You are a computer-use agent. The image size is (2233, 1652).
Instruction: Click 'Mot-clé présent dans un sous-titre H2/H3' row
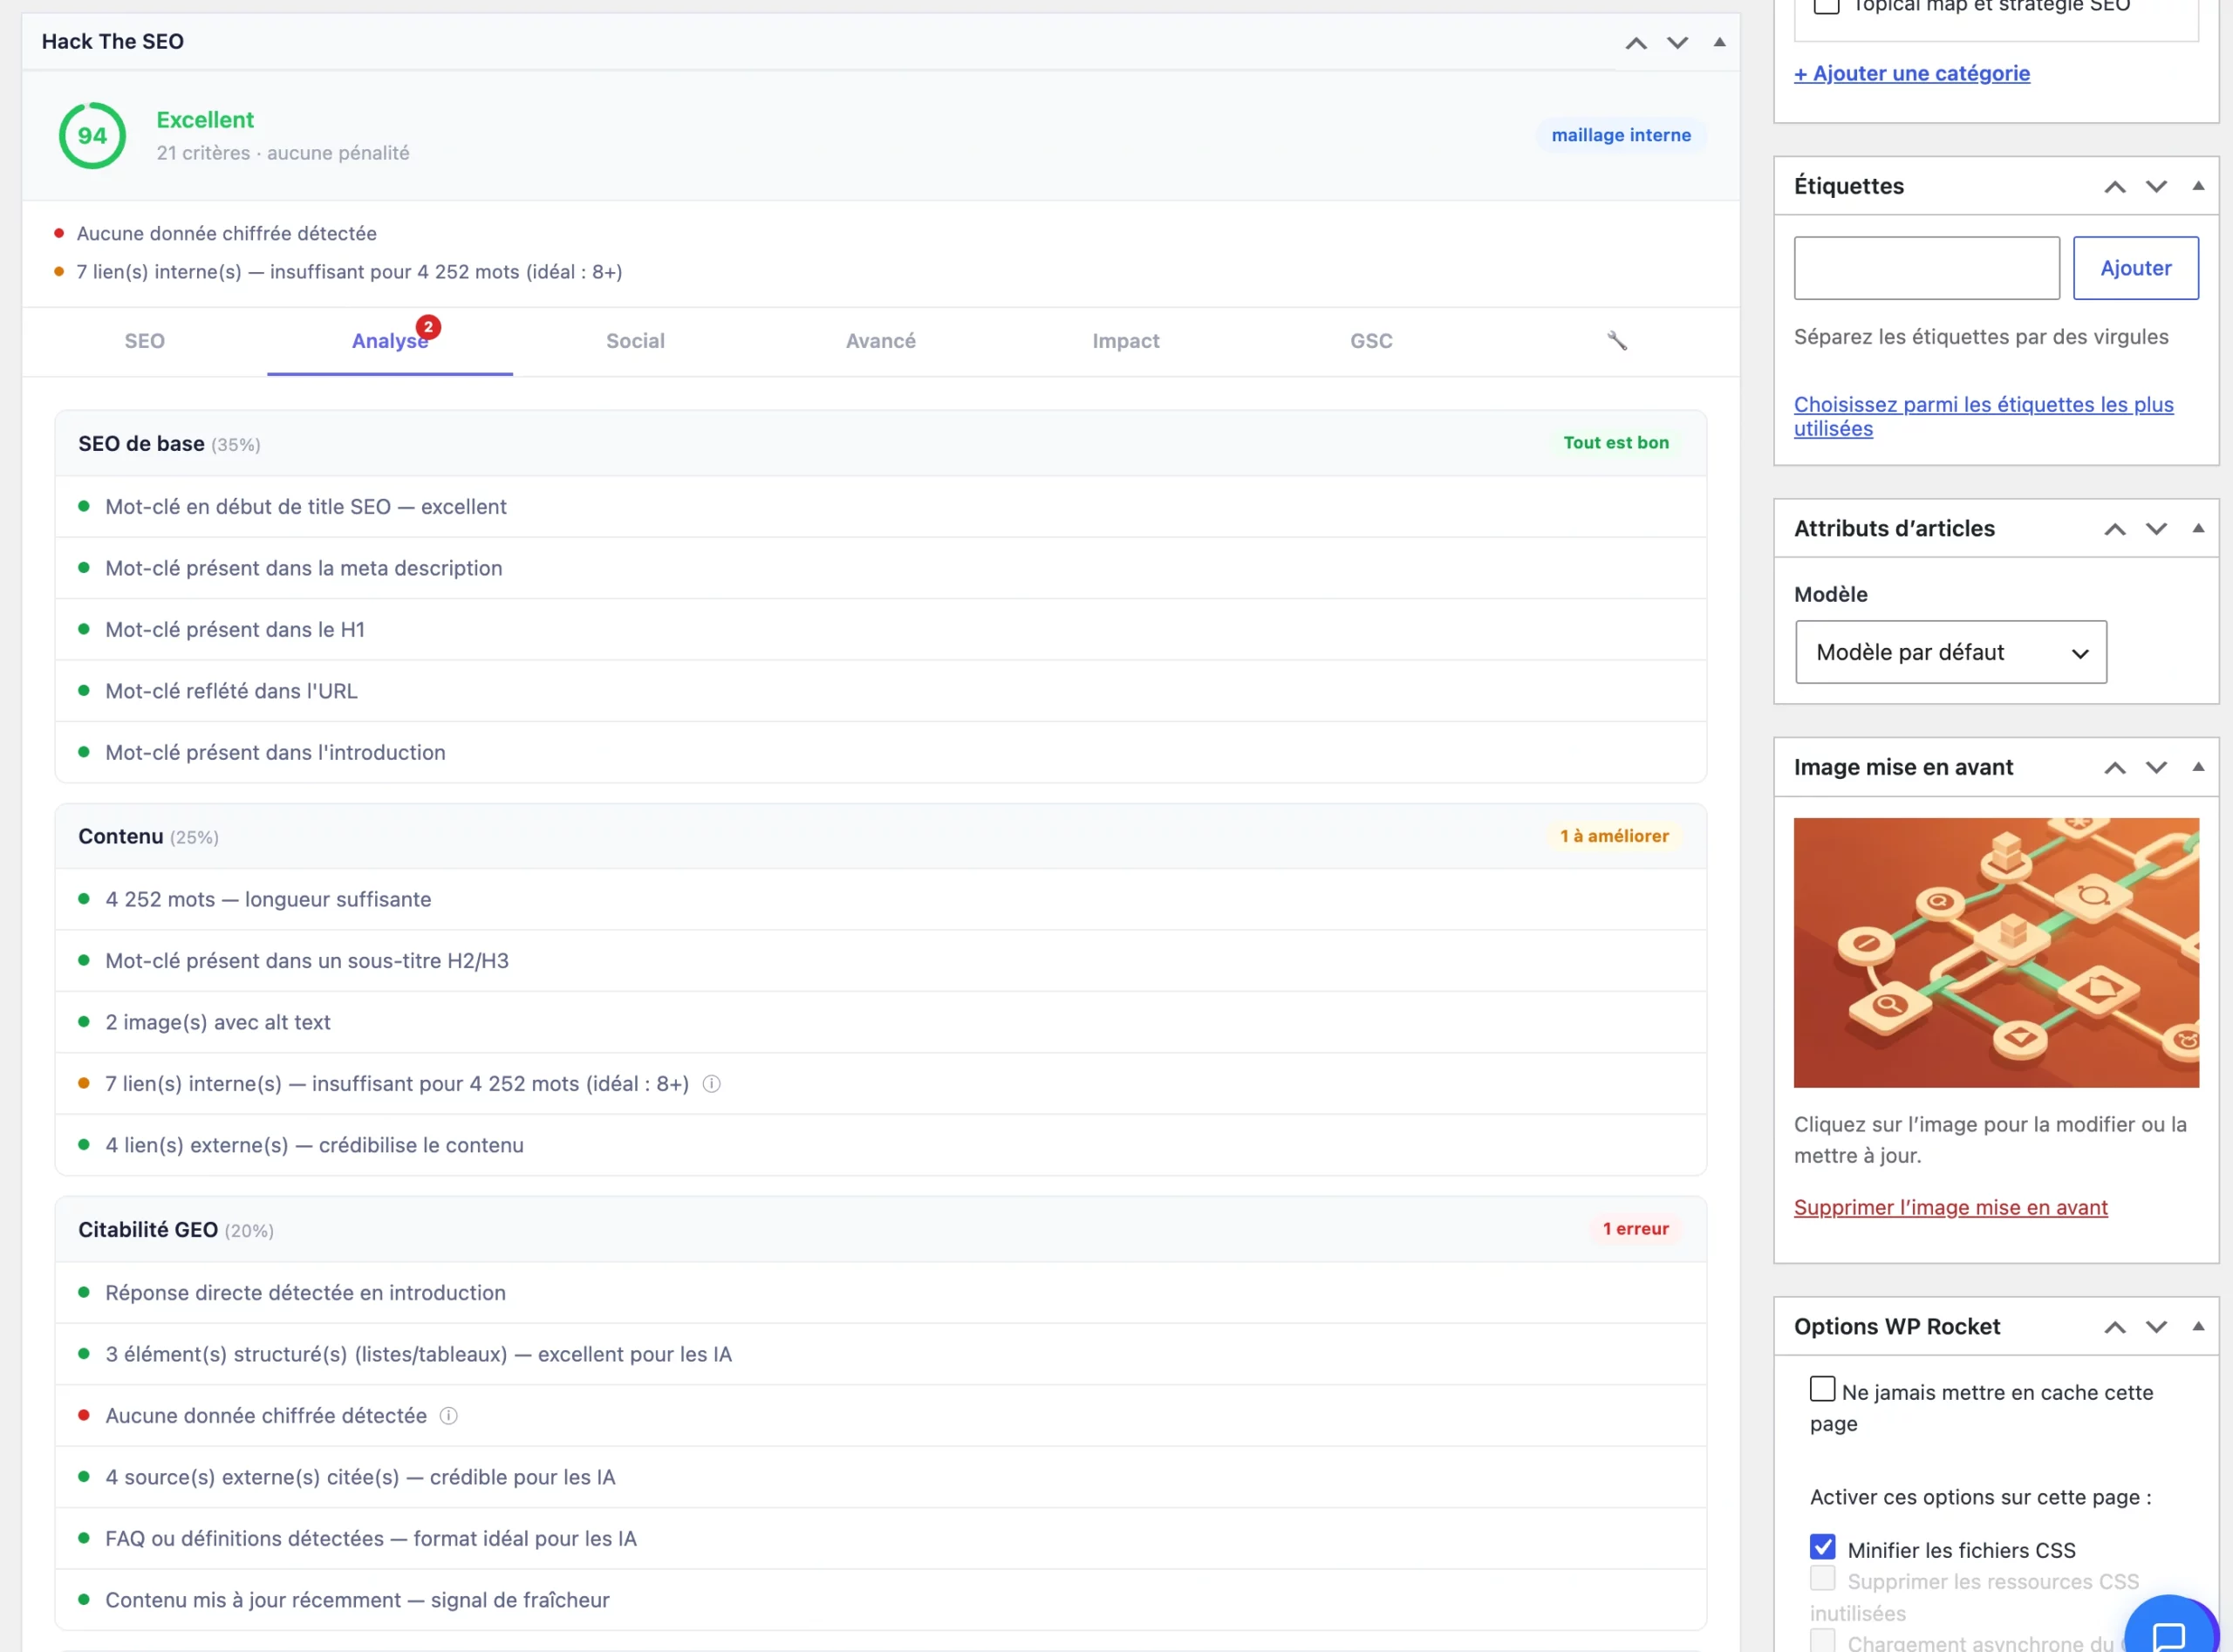(881, 961)
